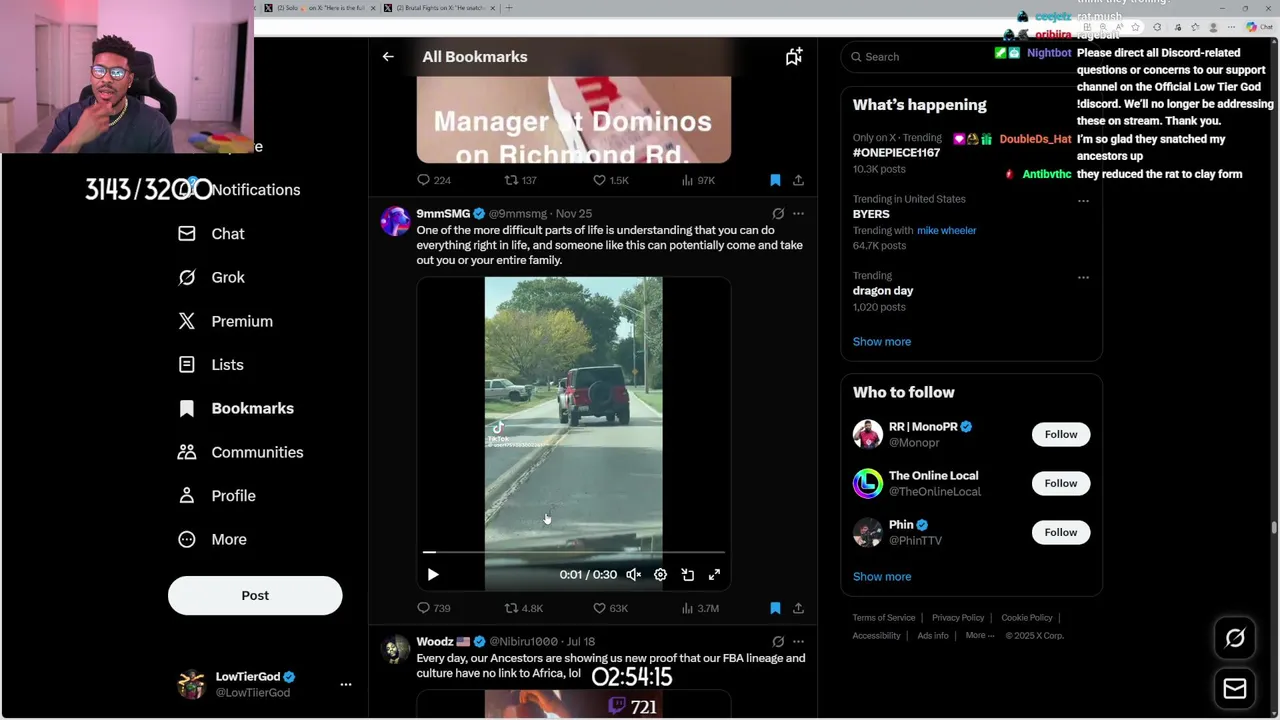
Task: Expand the More menu in sidebar
Action: pos(212,539)
